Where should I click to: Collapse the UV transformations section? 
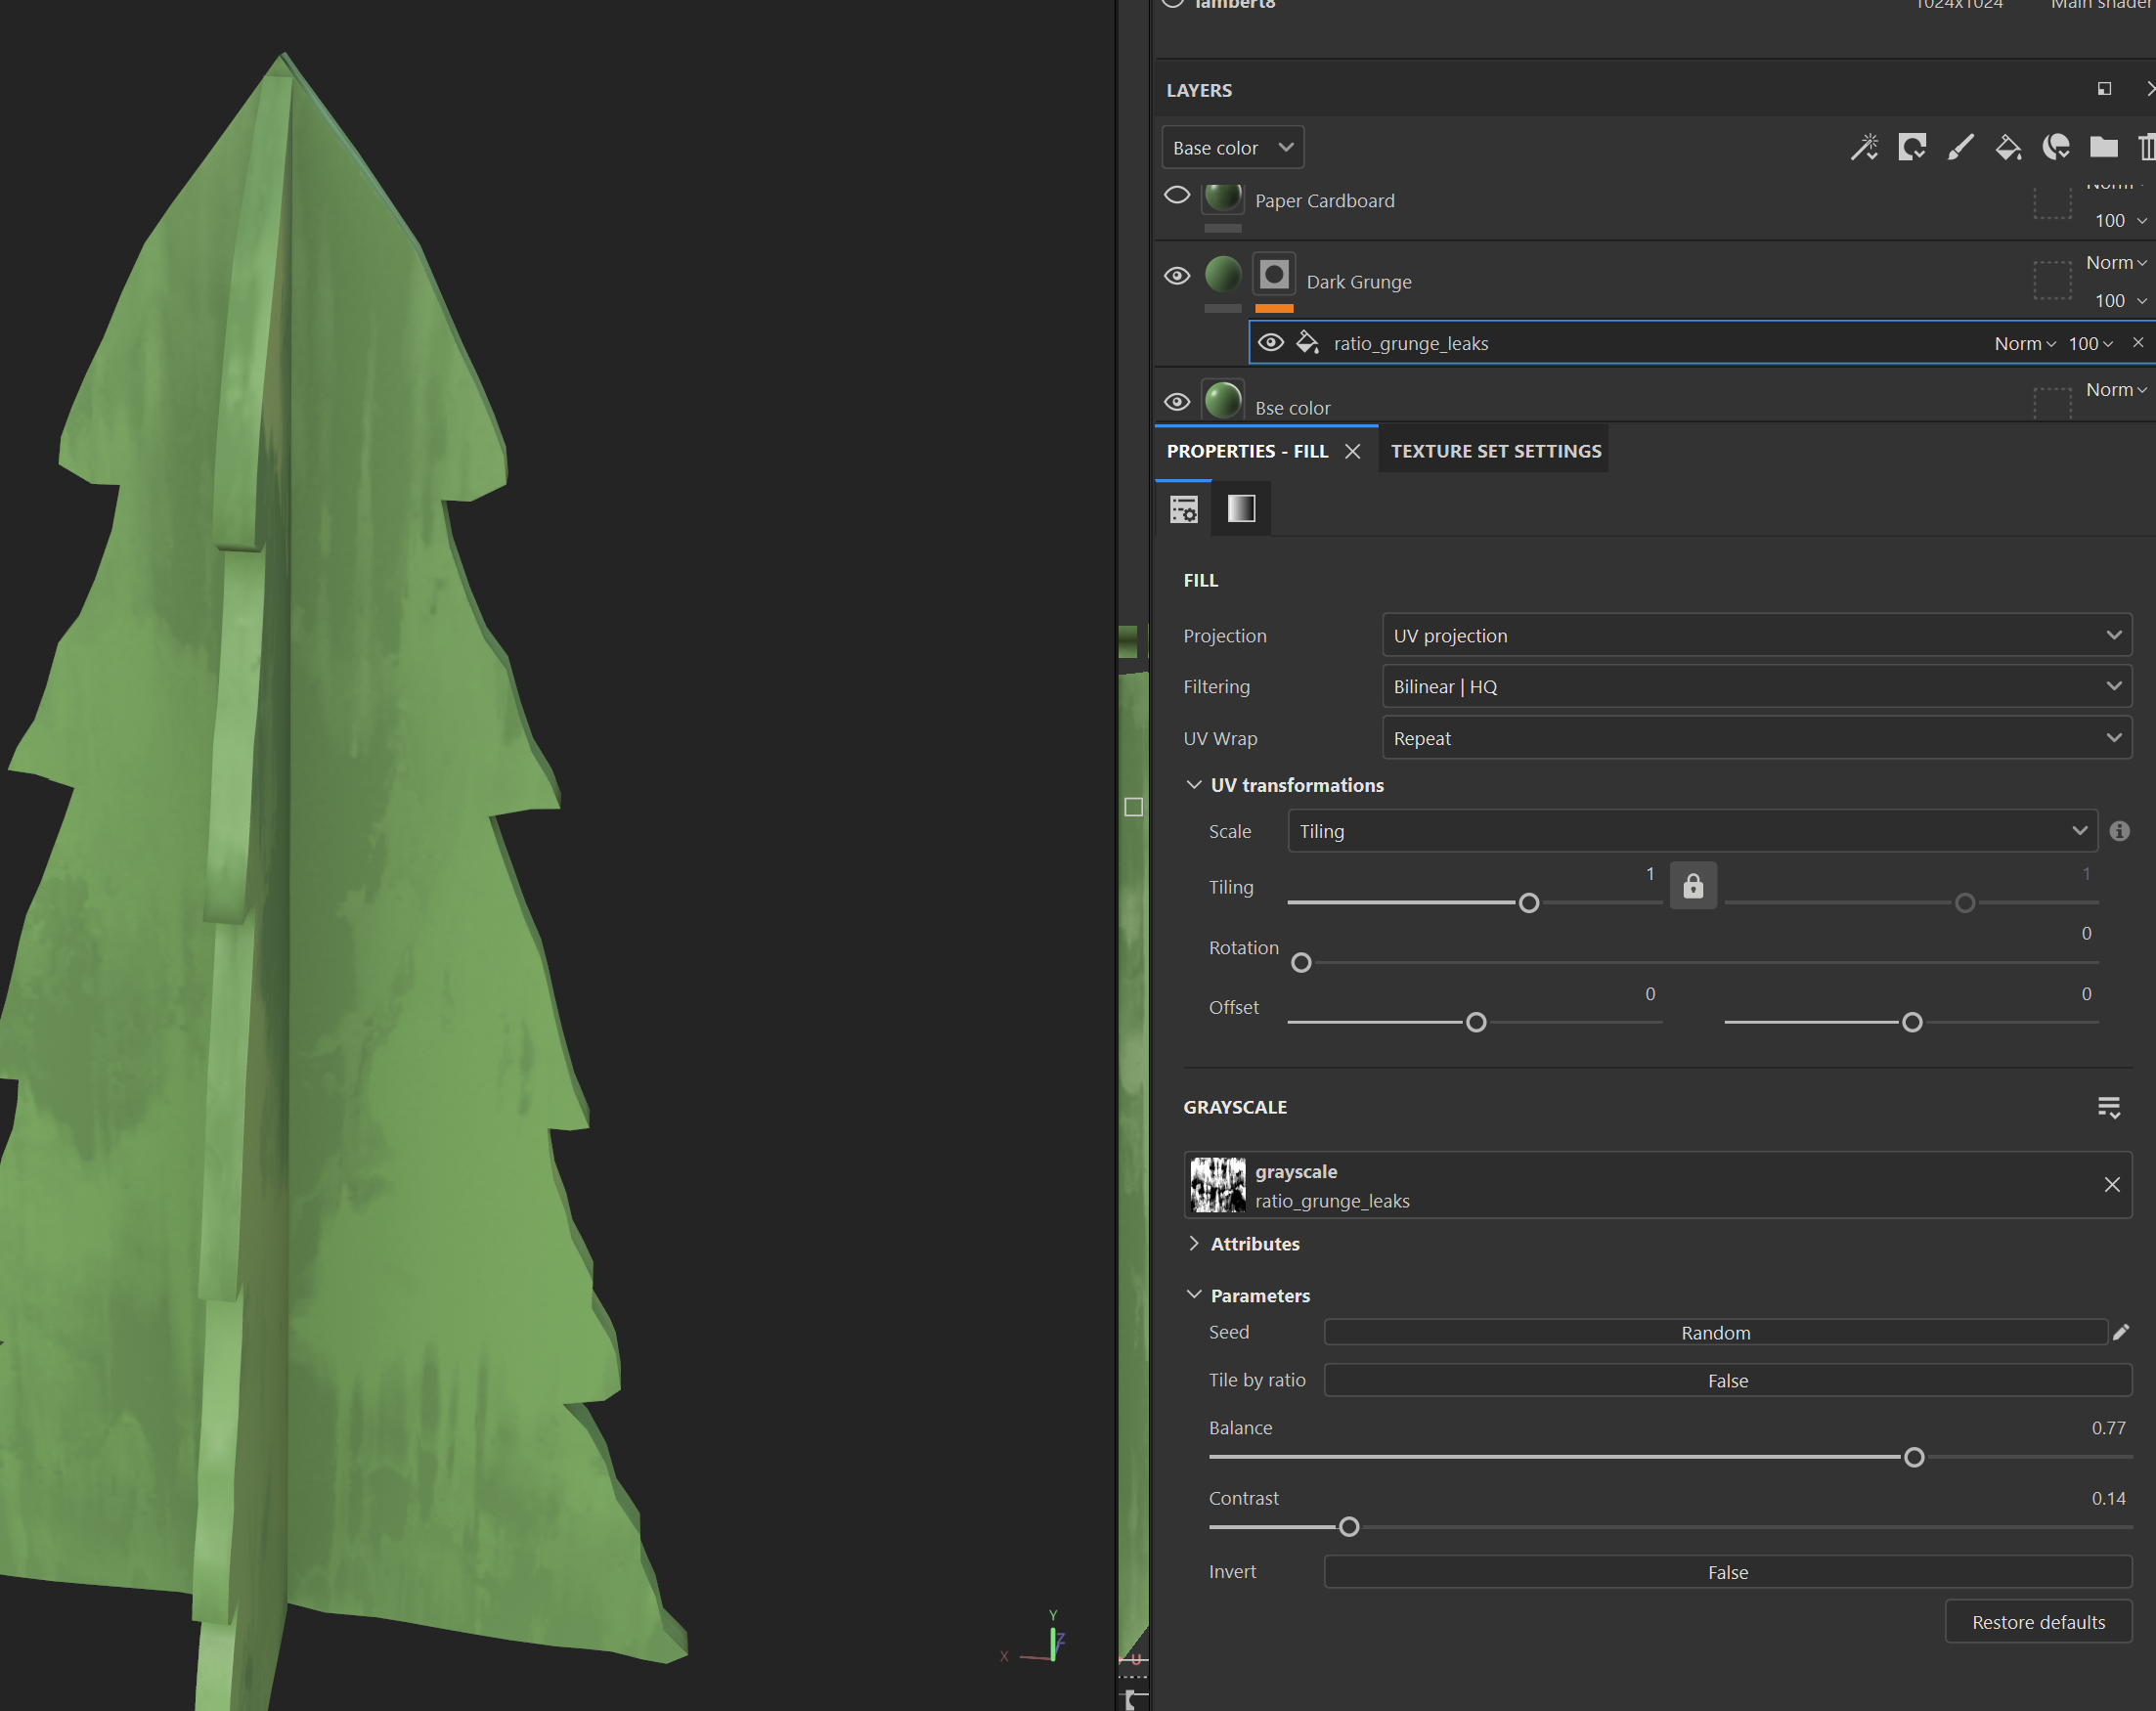1194,785
